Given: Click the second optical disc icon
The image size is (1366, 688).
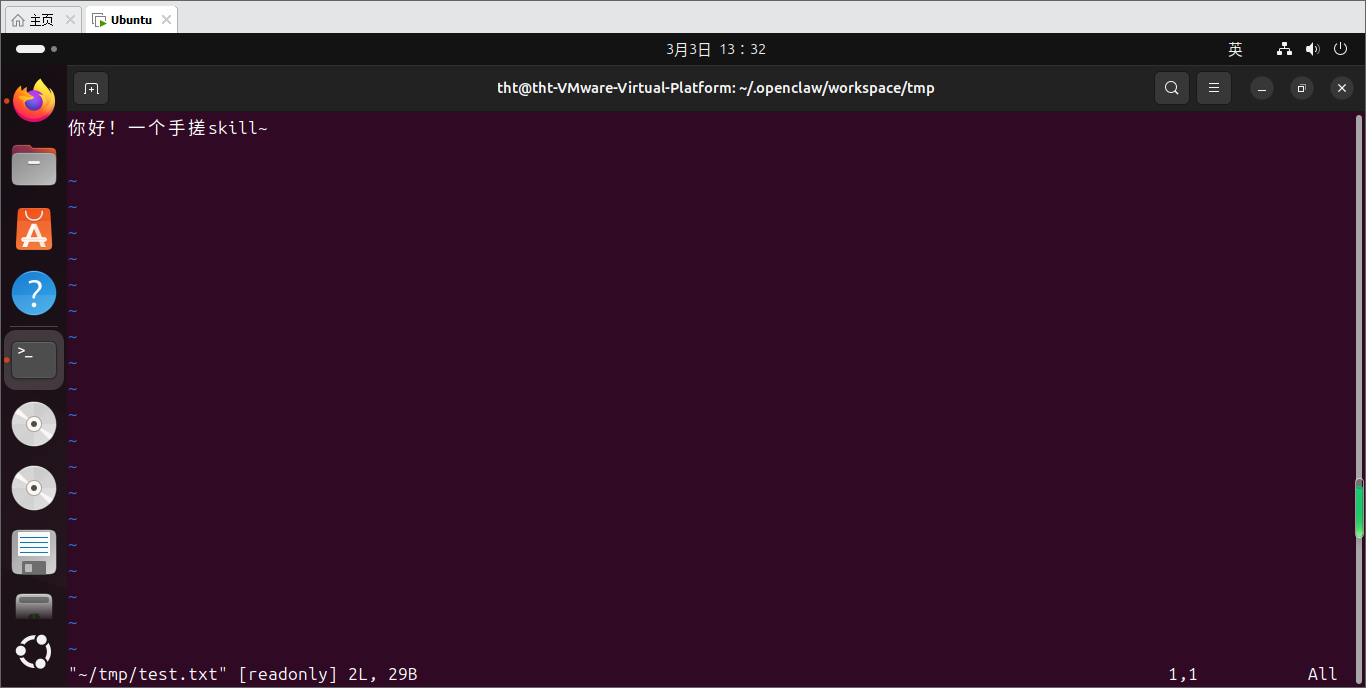Looking at the screenshot, I should (34, 488).
